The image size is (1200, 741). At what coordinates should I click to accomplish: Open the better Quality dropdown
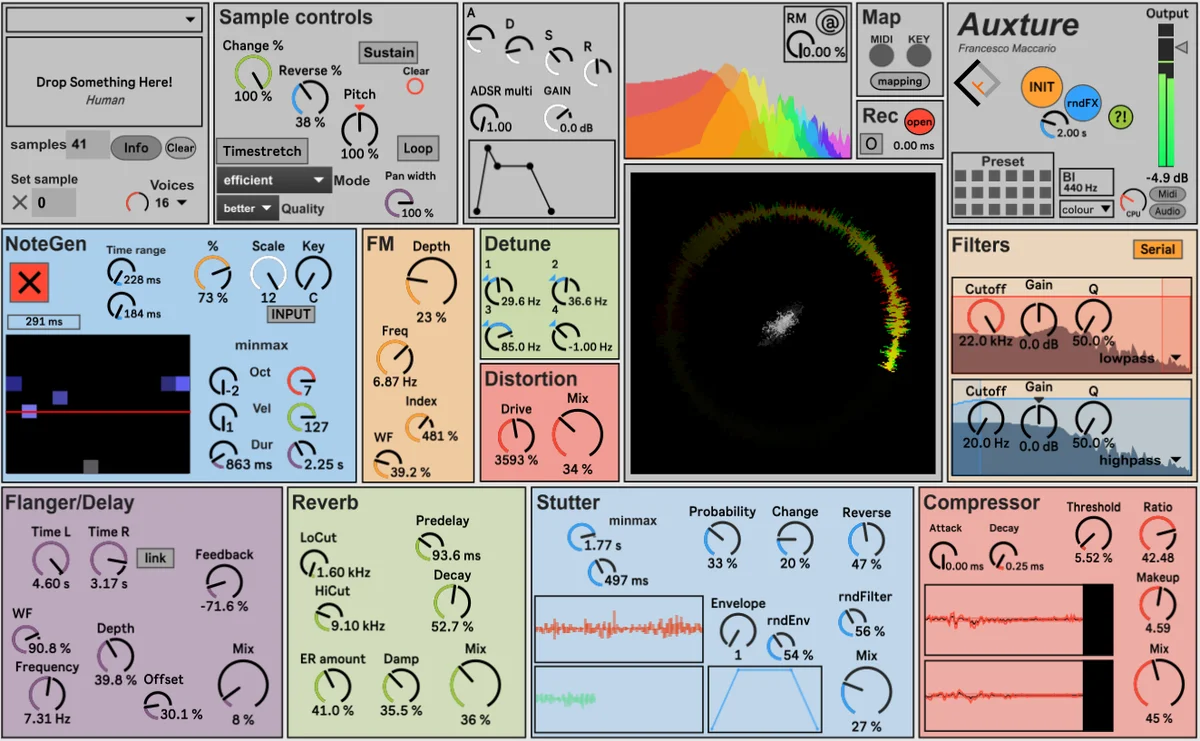pos(248,208)
